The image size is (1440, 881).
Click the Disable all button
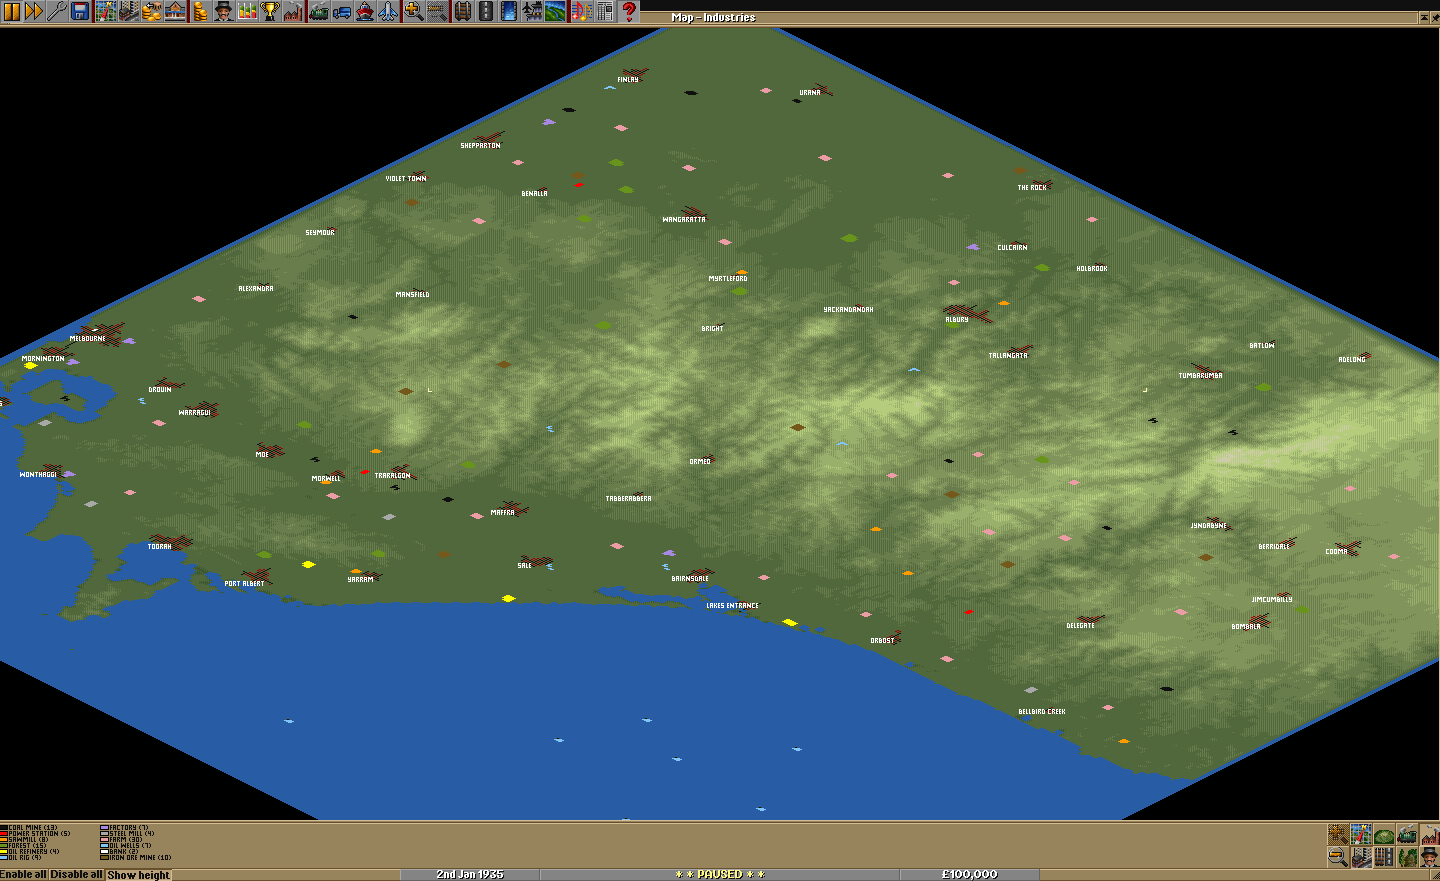[x=77, y=874]
